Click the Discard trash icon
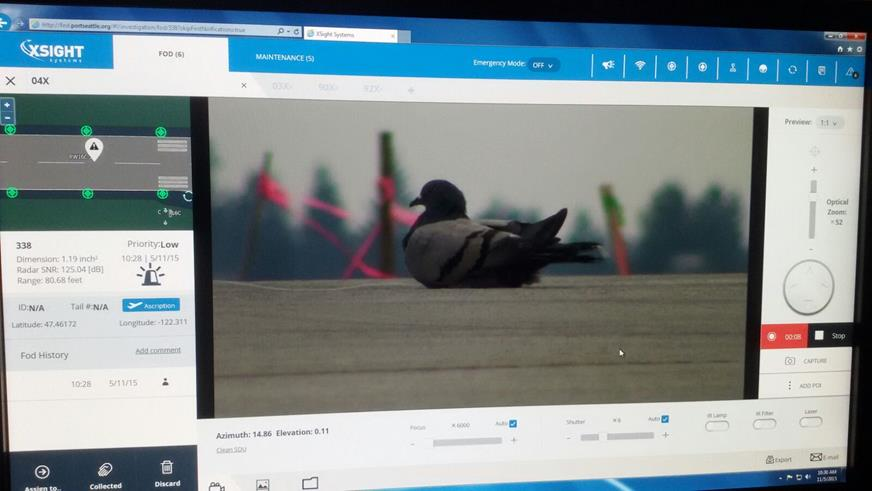 167,474
